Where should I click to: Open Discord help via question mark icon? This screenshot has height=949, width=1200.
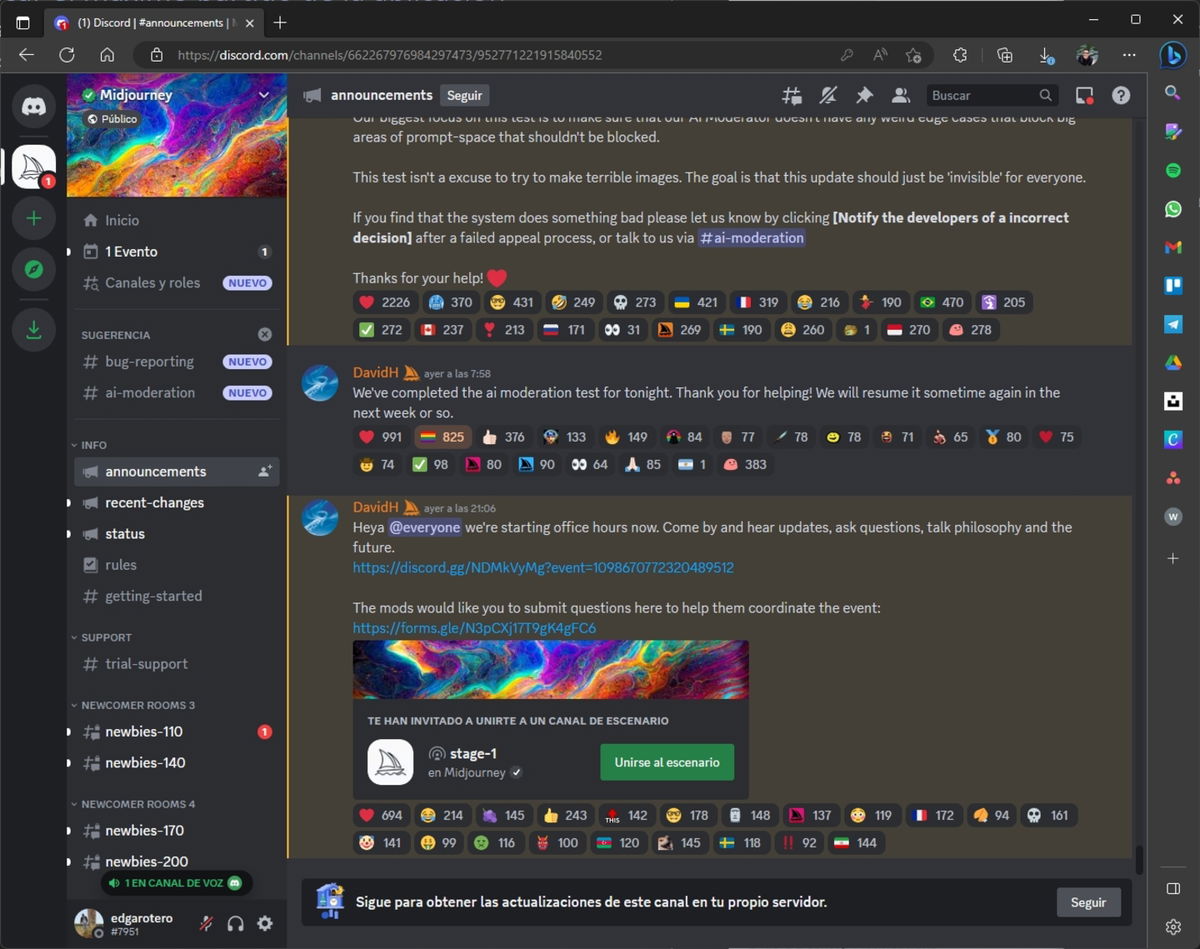[x=1120, y=95]
